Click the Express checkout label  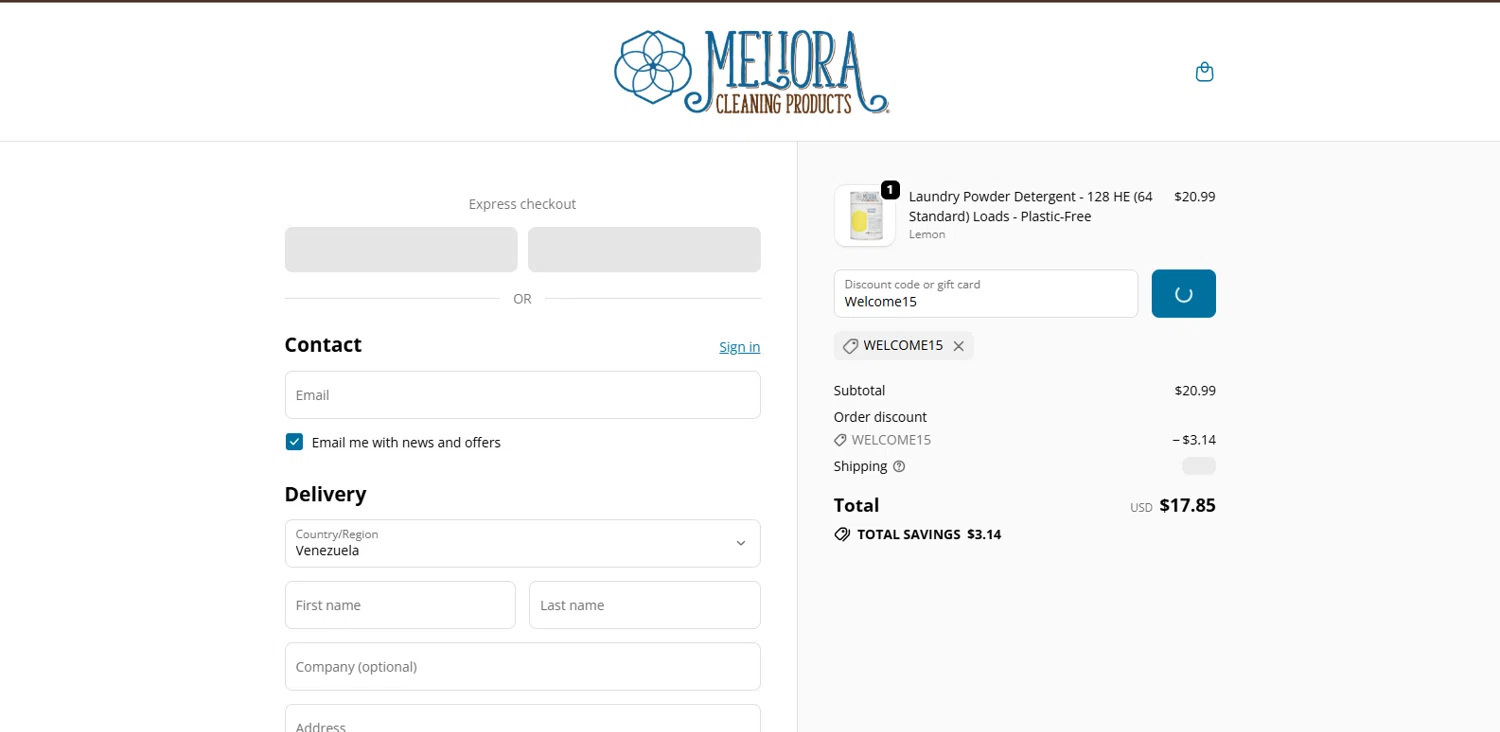coord(522,204)
